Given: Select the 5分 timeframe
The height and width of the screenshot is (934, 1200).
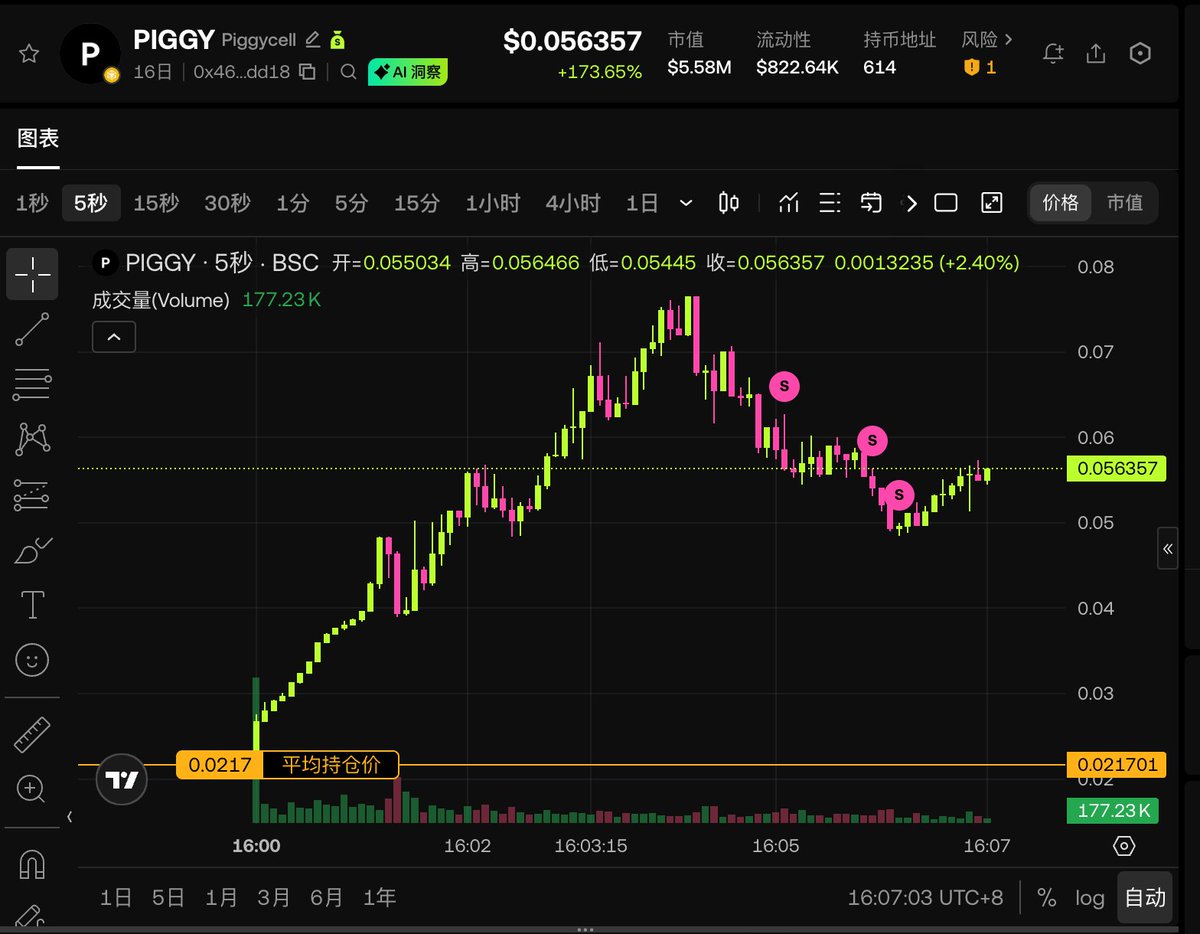Looking at the screenshot, I should click(351, 203).
